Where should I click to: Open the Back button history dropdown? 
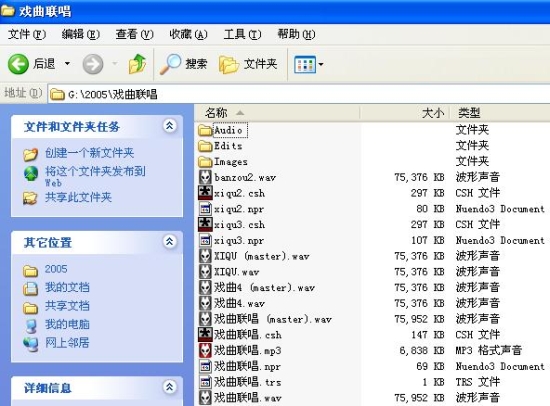tap(67, 64)
